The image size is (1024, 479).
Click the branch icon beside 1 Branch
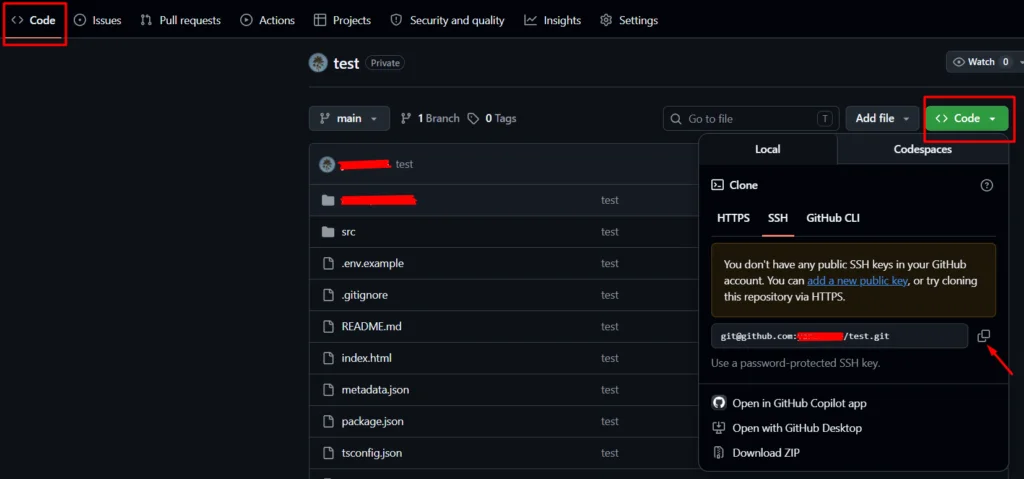click(406, 118)
